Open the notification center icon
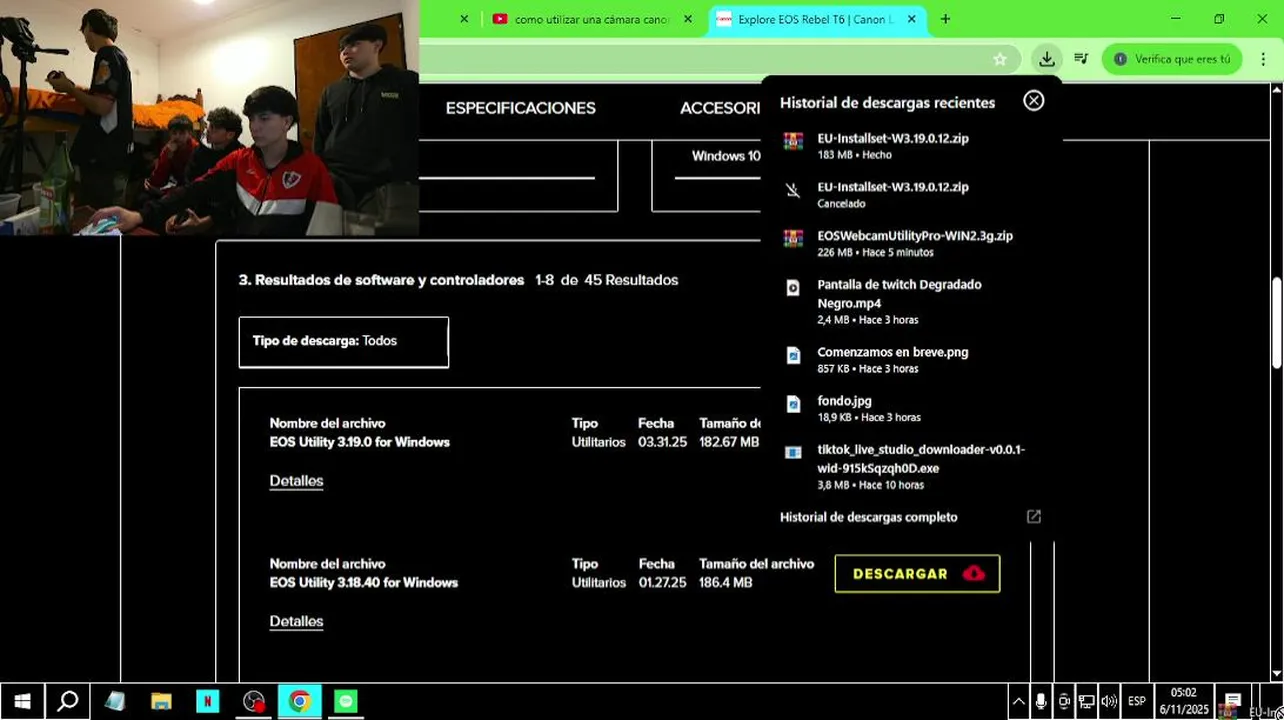This screenshot has width=1284, height=720. click(1232, 702)
